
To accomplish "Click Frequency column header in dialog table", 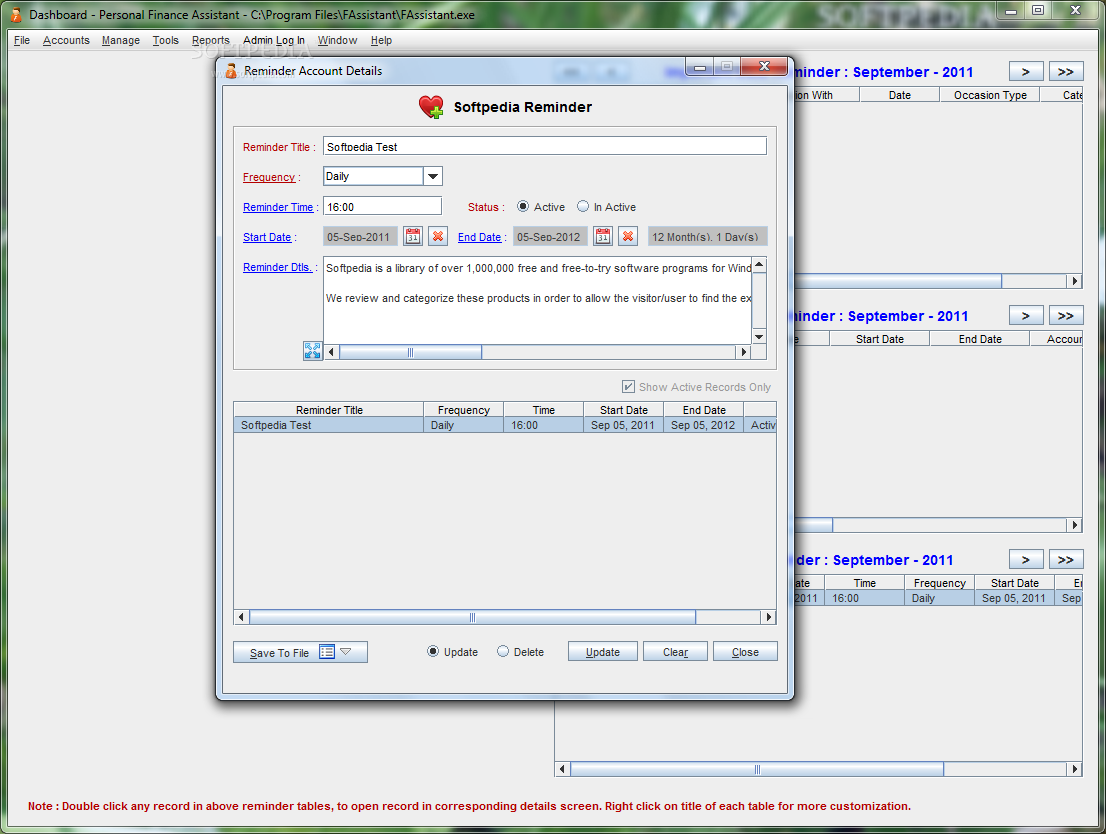I will [463, 410].
